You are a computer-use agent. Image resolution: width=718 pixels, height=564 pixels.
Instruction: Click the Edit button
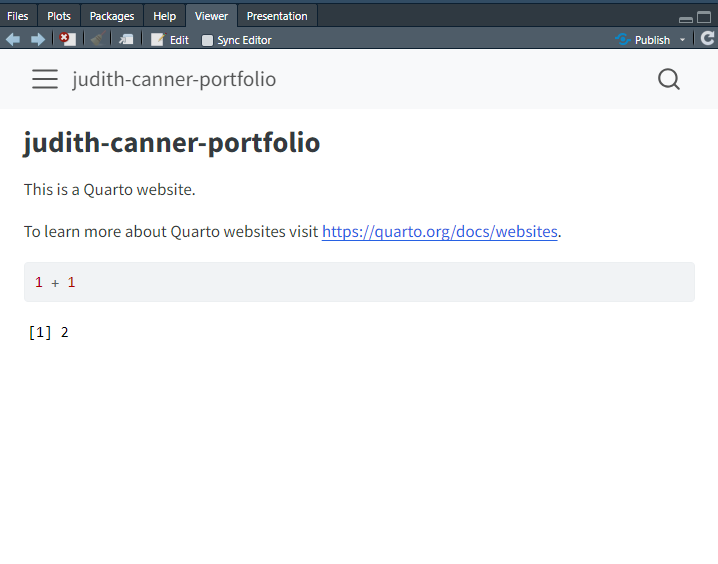[170, 40]
